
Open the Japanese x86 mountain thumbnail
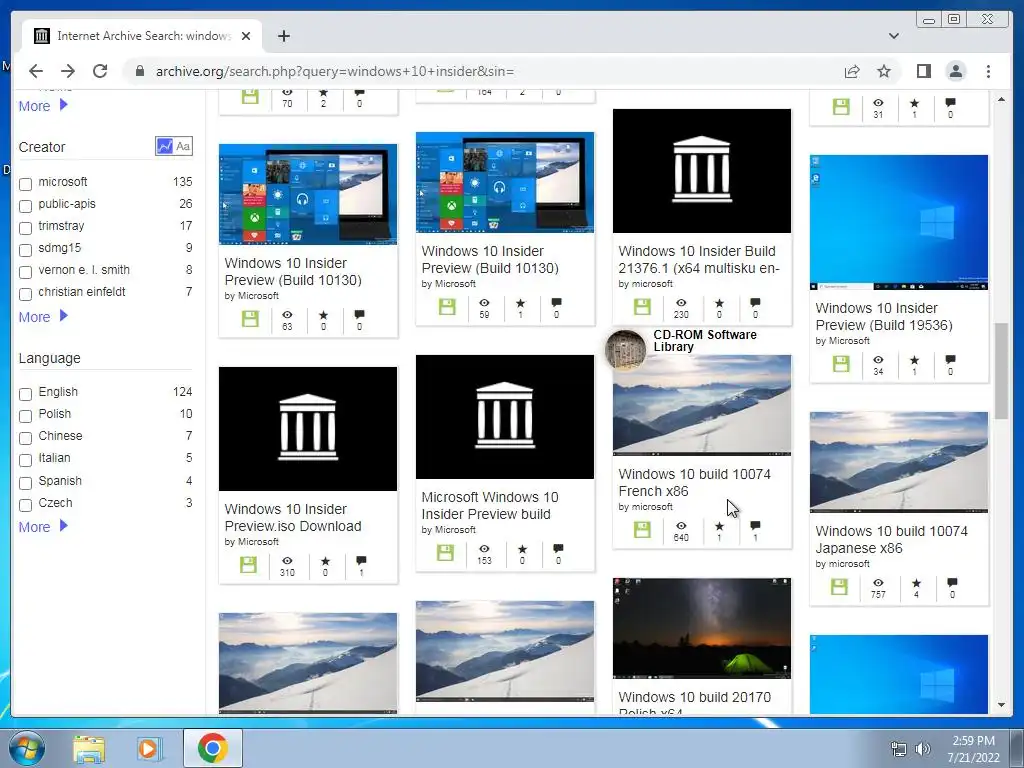899,462
